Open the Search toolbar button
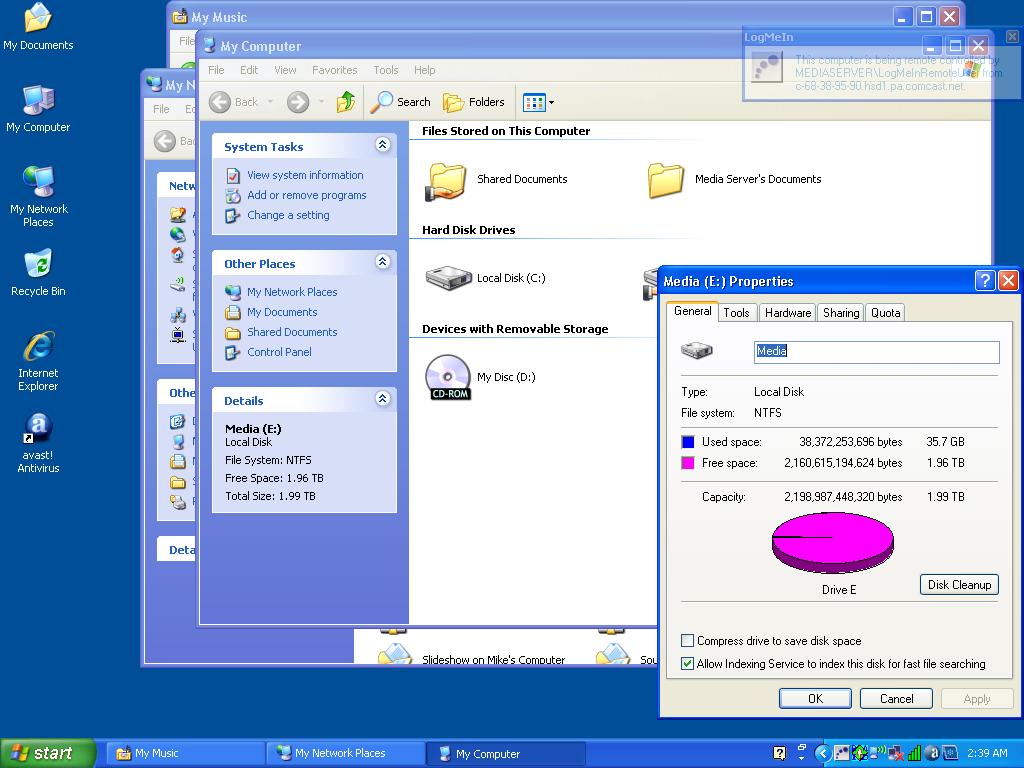 click(401, 102)
